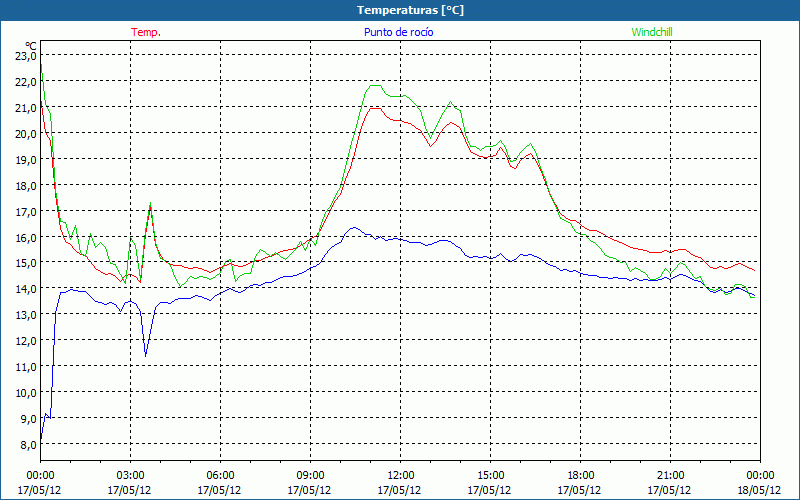This screenshot has width=800, height=500.
Task: Click the 11,0 y-axis value
Action: (x=26, y=367)
